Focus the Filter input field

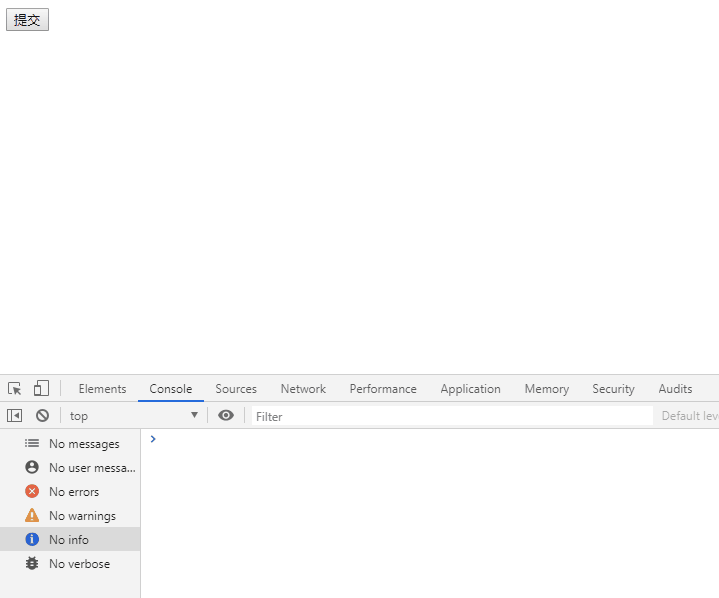(452, 416)
